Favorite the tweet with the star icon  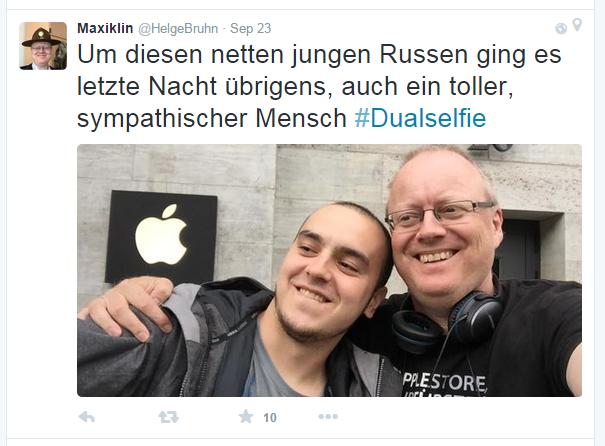pyautogui.click(x=246, y=417)
